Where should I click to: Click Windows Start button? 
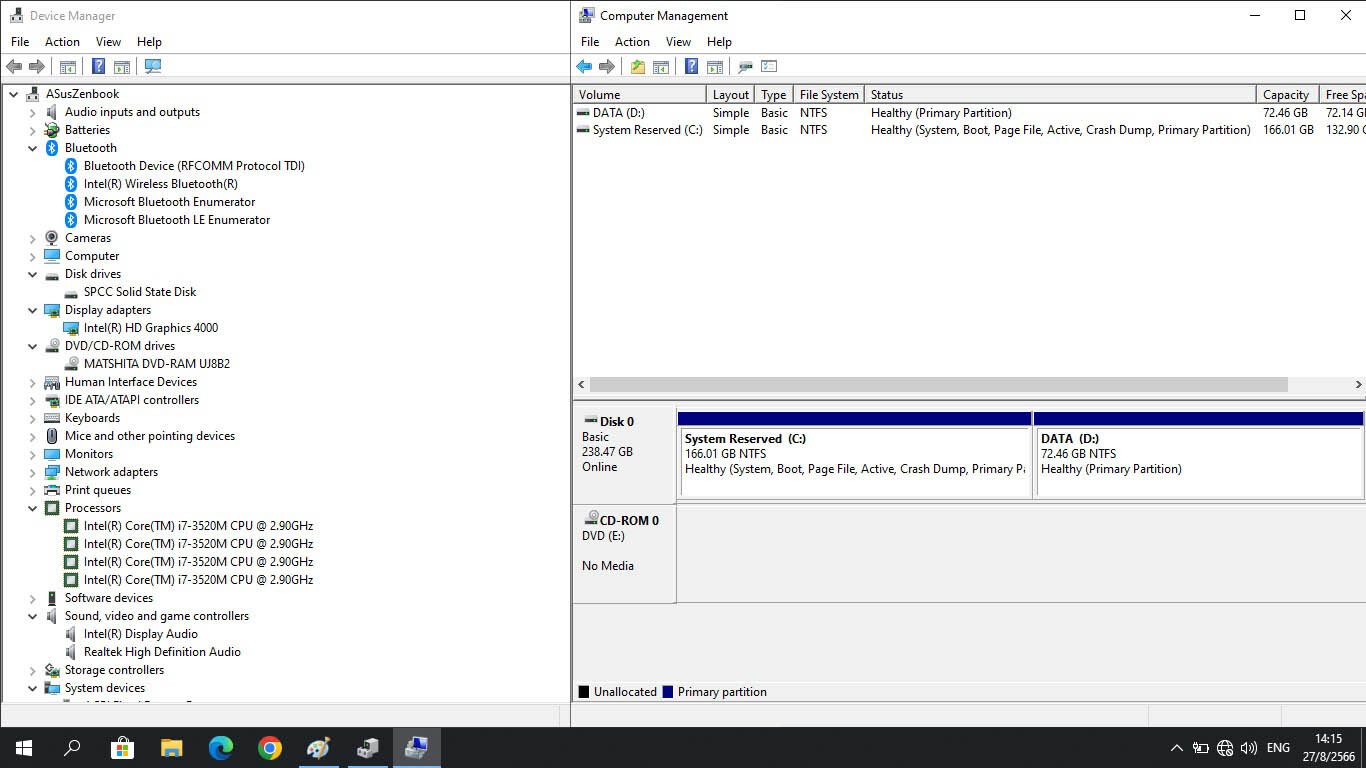pyautogui.click(x=24, y=748)
